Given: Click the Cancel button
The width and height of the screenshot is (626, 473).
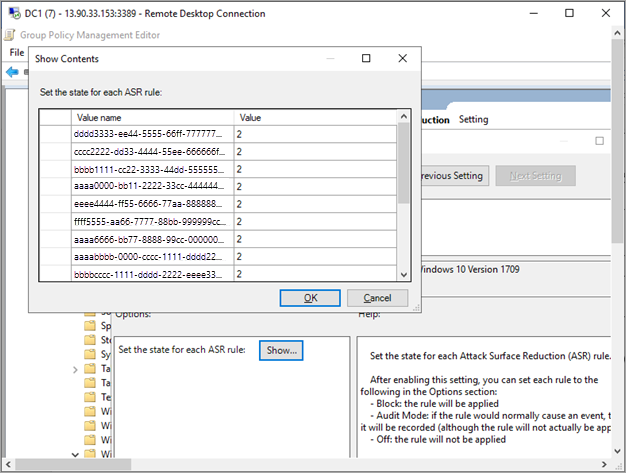Looking at the screenshot, I should 377,298.
